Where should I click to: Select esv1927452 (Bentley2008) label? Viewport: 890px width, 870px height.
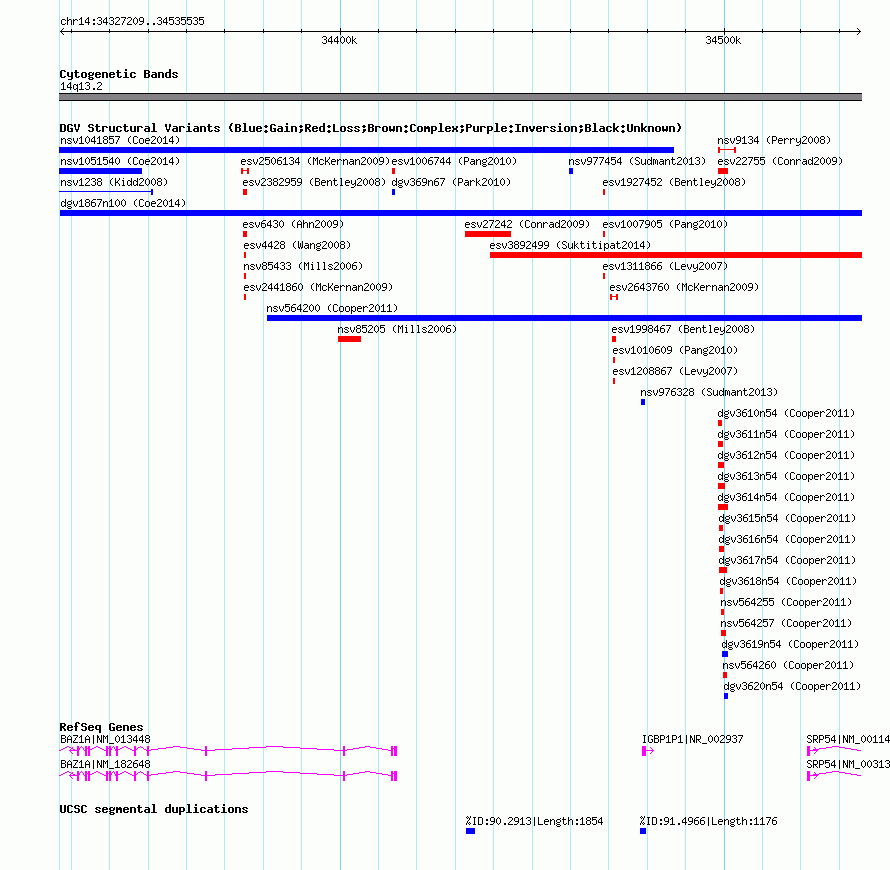[x=674, y=182]
